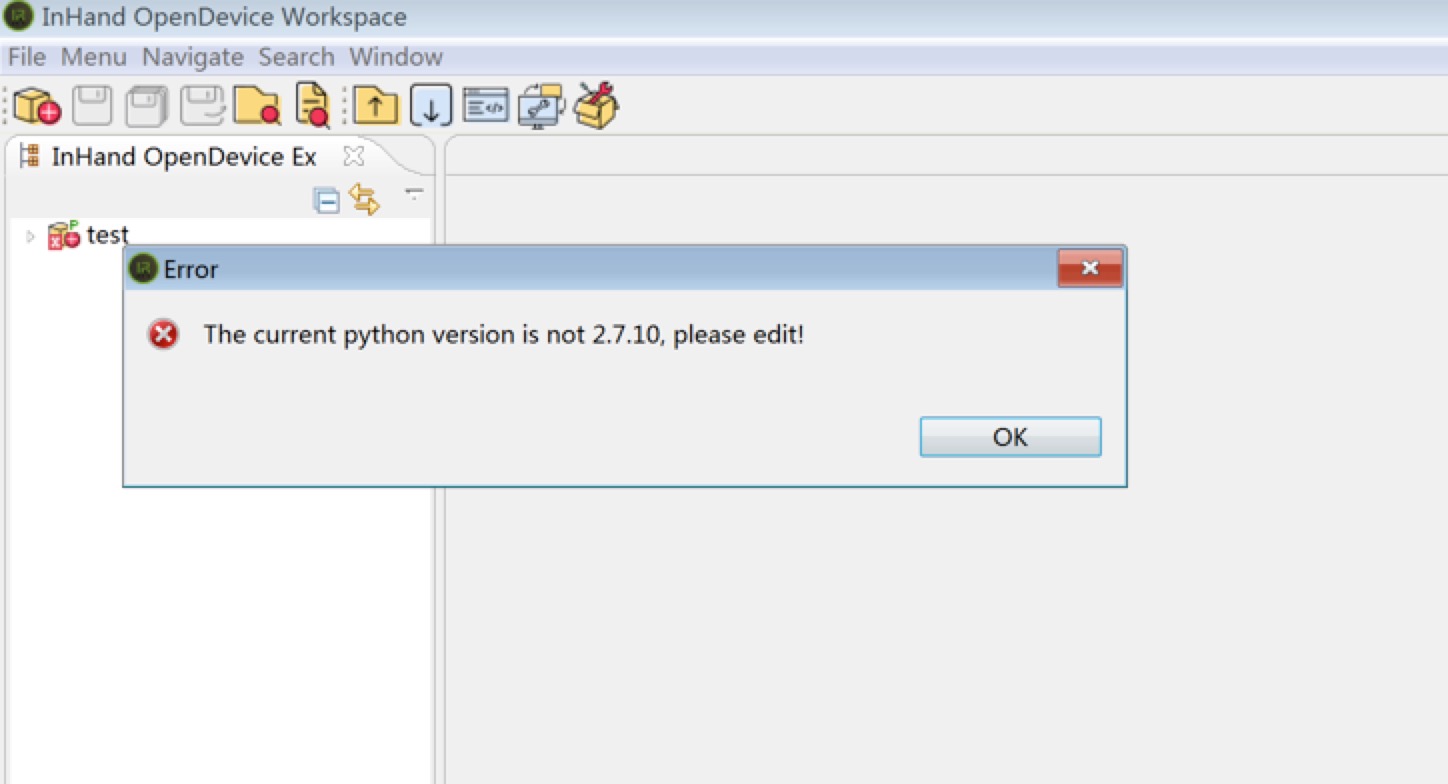The width and height of the screenshot is (1448, 784).
Task: Open the File menu
Action: pyautogui.click(x=27, y=57)
